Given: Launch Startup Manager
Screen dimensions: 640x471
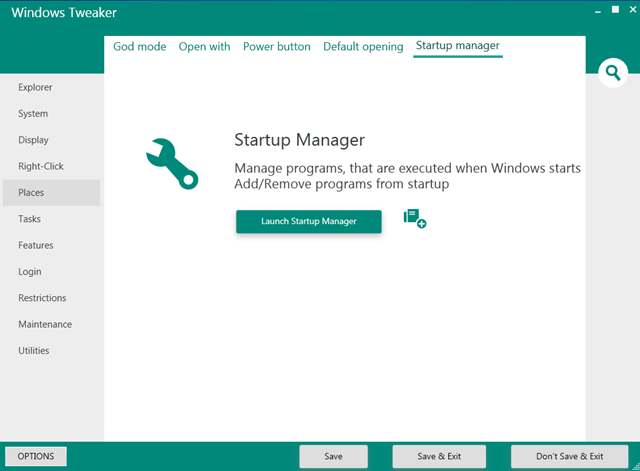Looking at the screenshot, I should pyautogui.click(x=309, y=222).
